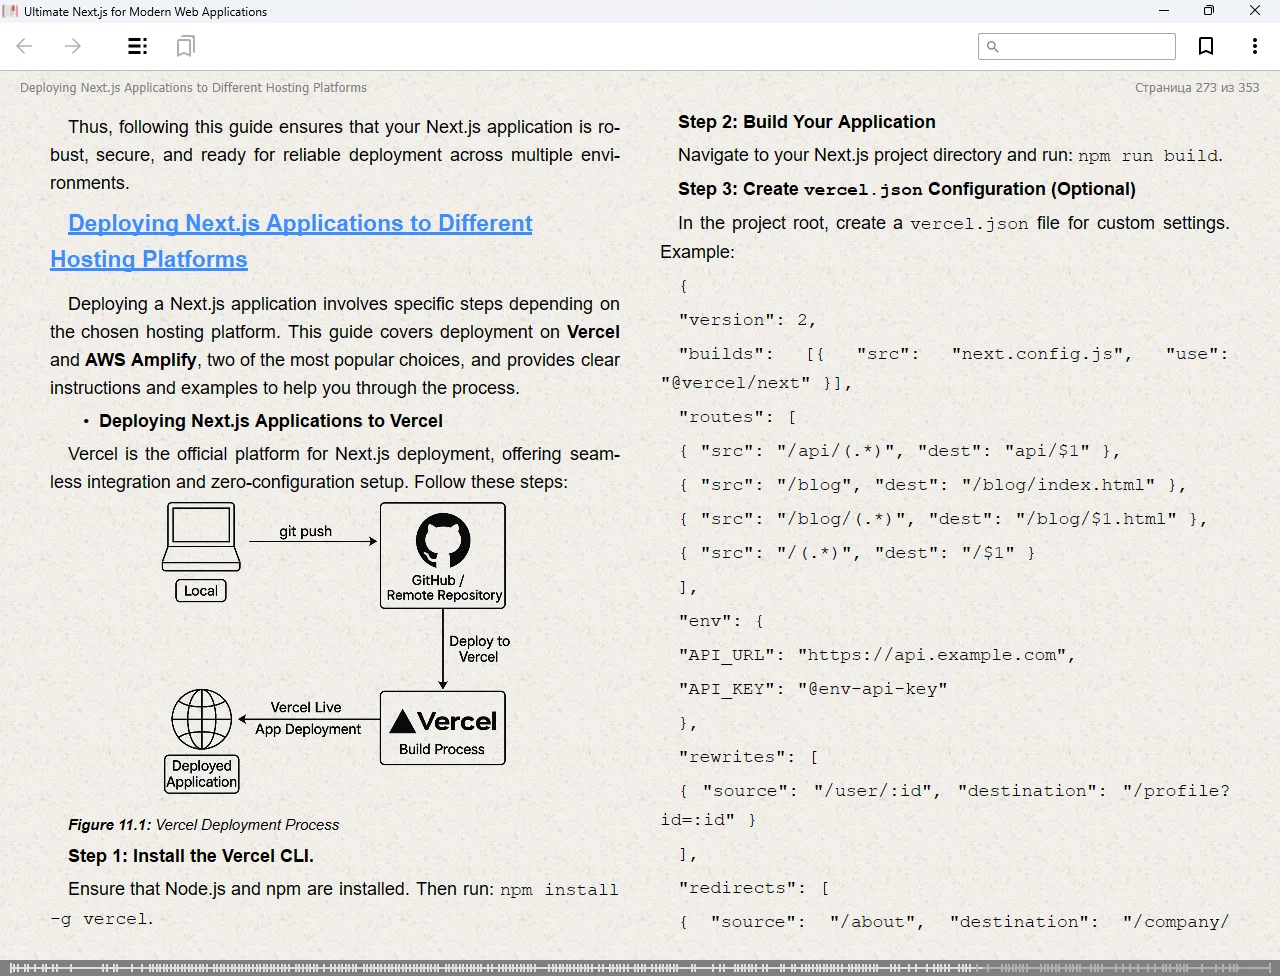
Task: Click the app icon in the title bar
Action: [x=11, y=11]
